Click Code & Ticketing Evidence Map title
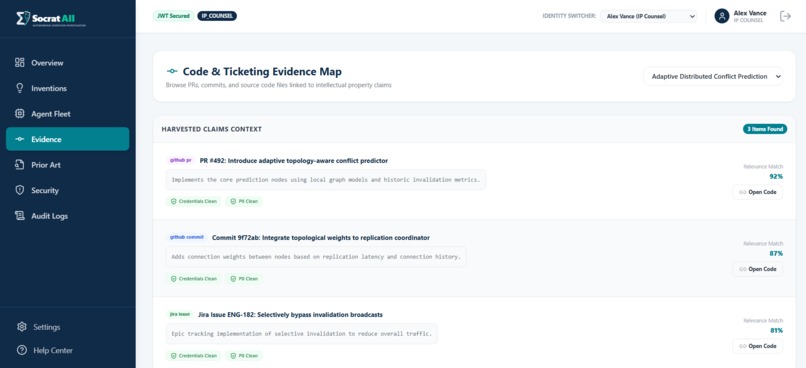806x368 pixels. (262, 72)
